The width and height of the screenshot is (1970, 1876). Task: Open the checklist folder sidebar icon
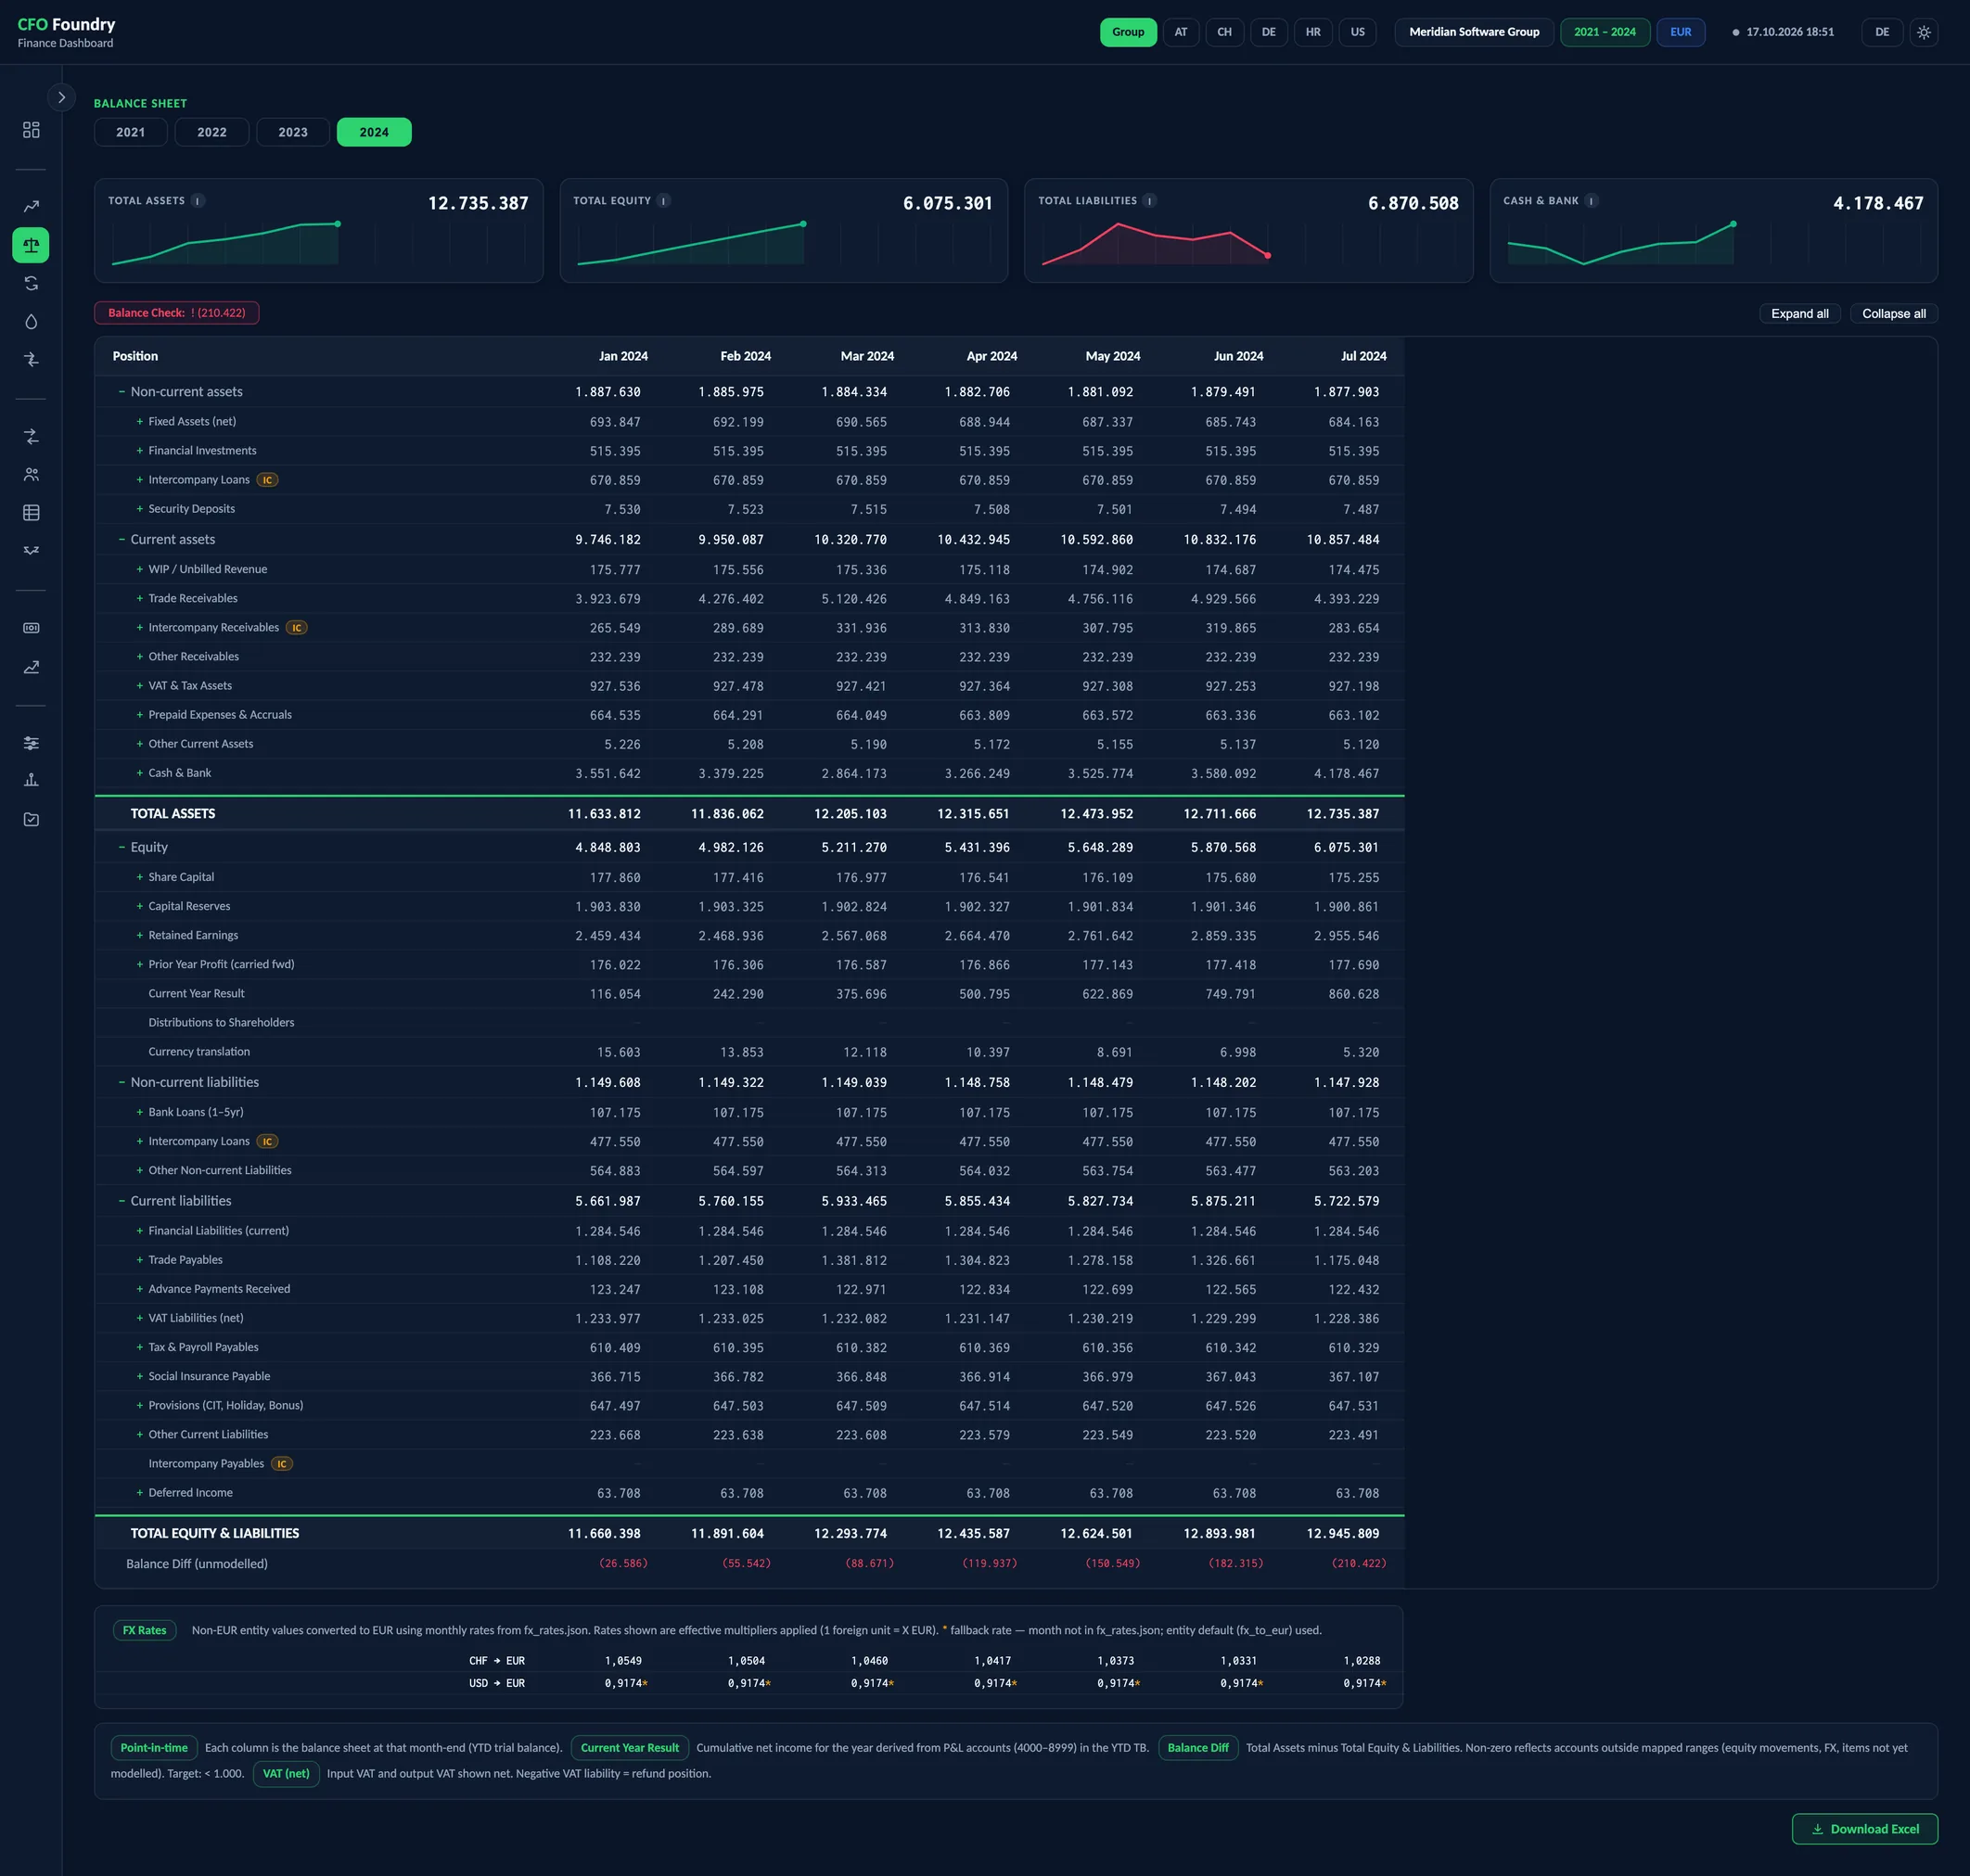31,819
